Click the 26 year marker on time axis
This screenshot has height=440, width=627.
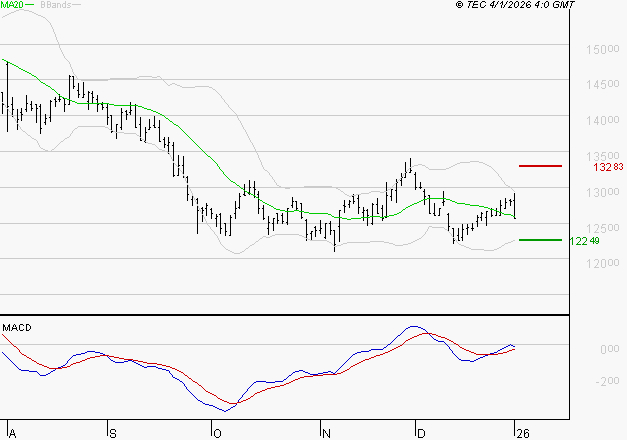tap(523, 434)
